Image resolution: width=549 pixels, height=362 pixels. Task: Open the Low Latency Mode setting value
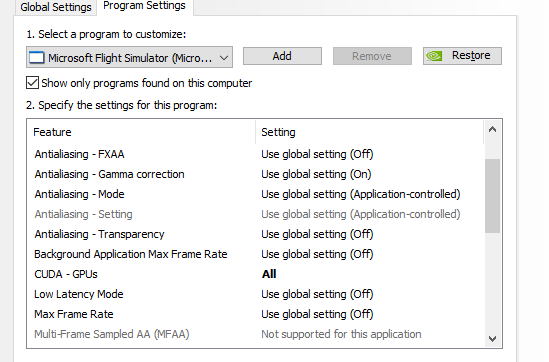pos(317,294)
